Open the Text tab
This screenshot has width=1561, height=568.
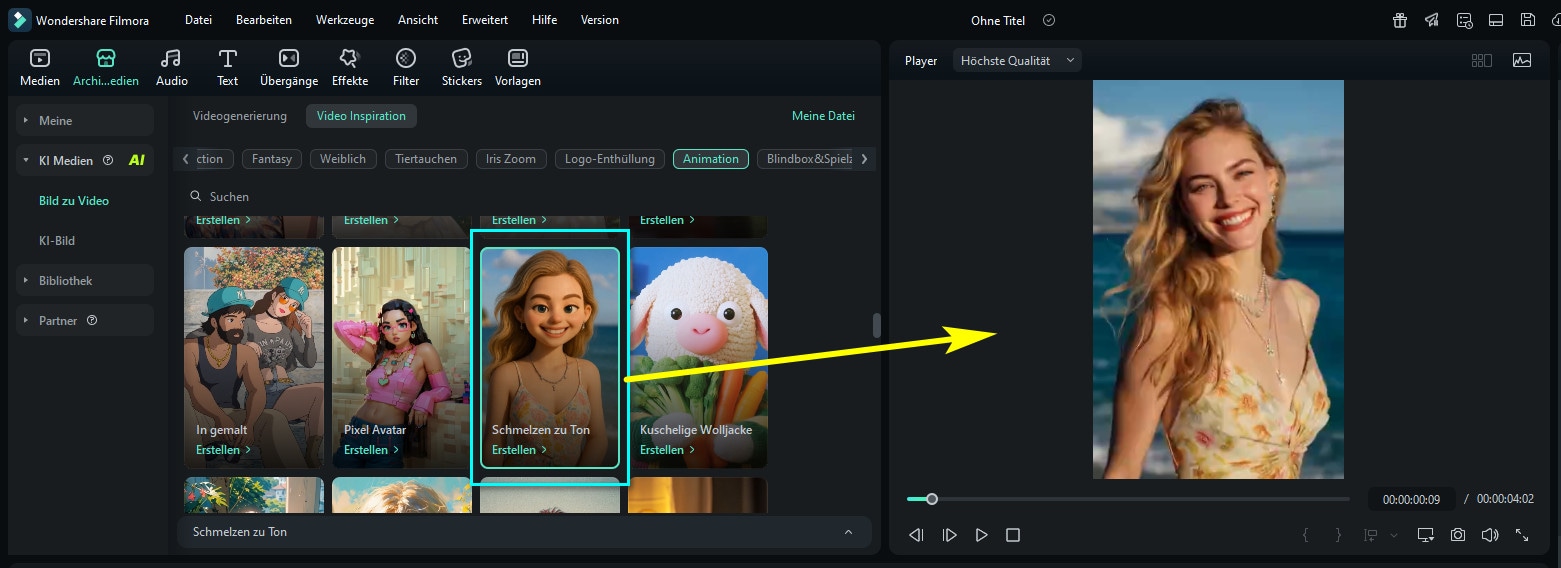point(228,68)
